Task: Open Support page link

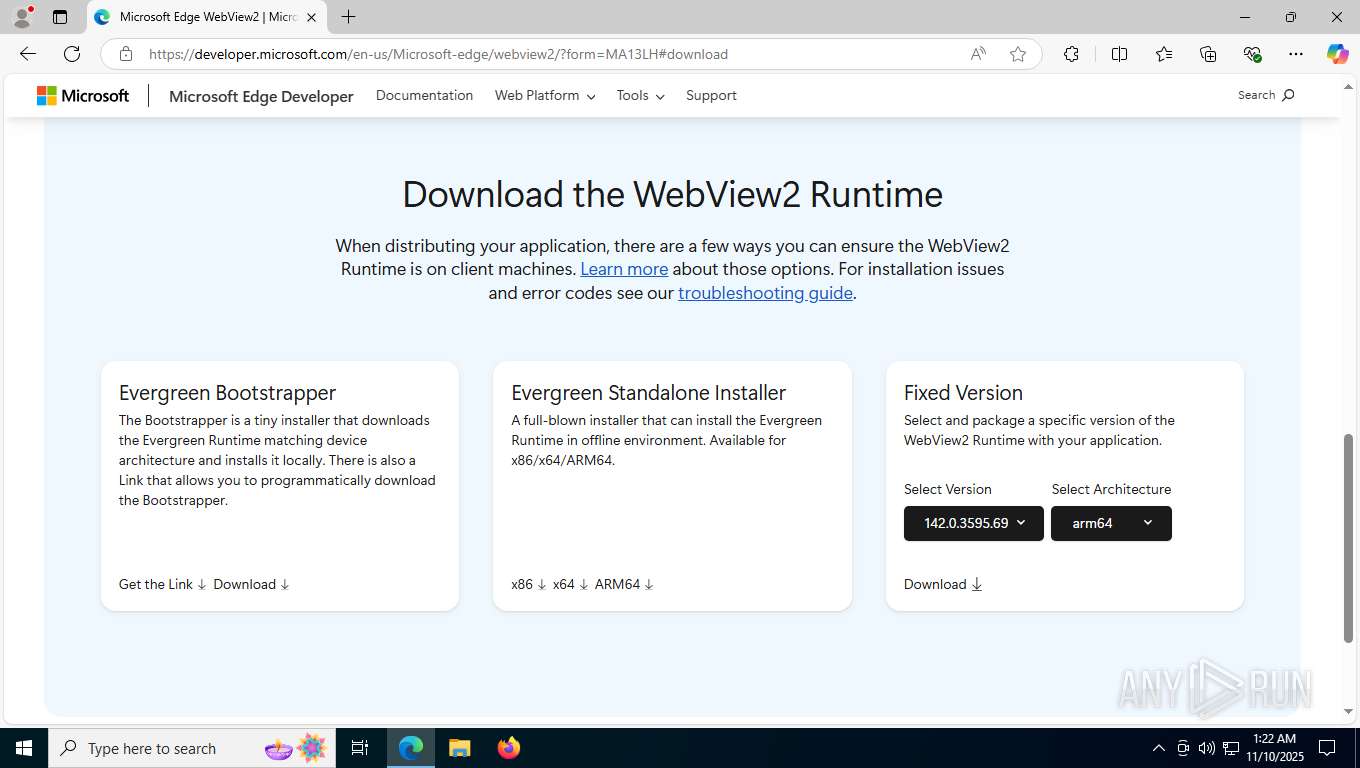Action: point(711,95)
